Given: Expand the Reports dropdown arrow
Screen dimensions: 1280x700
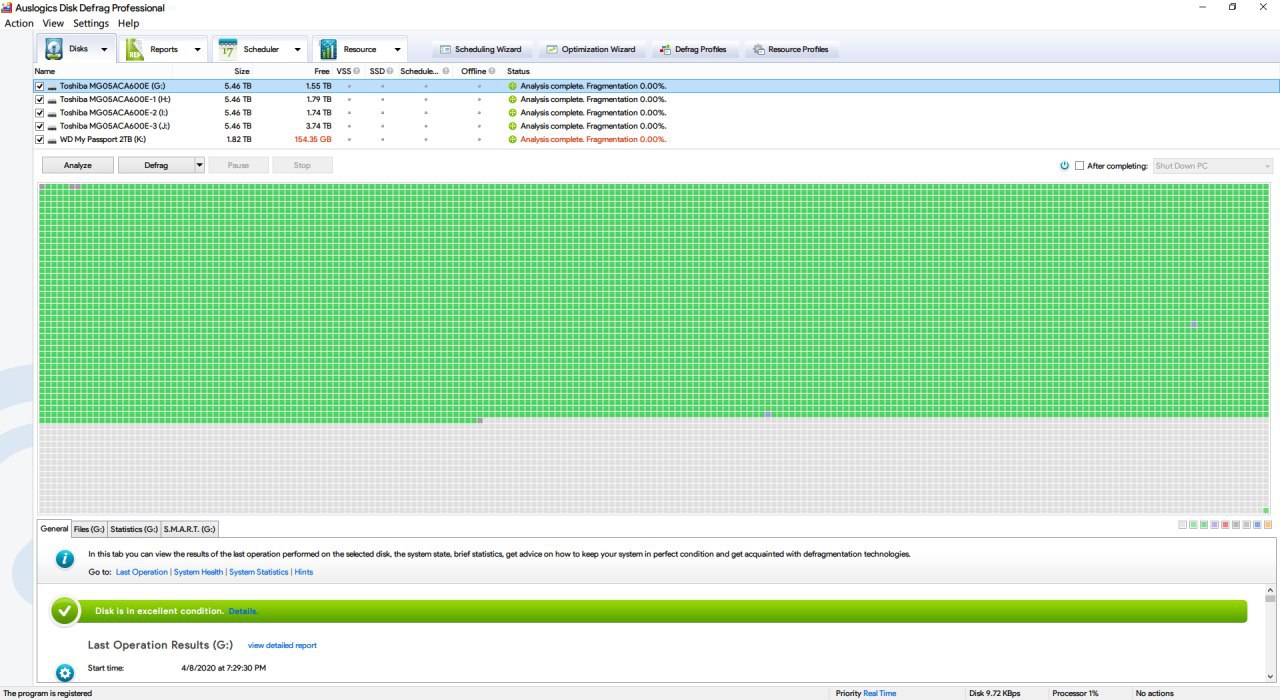Looking at the screenshot, I should [x=197, y=49].
